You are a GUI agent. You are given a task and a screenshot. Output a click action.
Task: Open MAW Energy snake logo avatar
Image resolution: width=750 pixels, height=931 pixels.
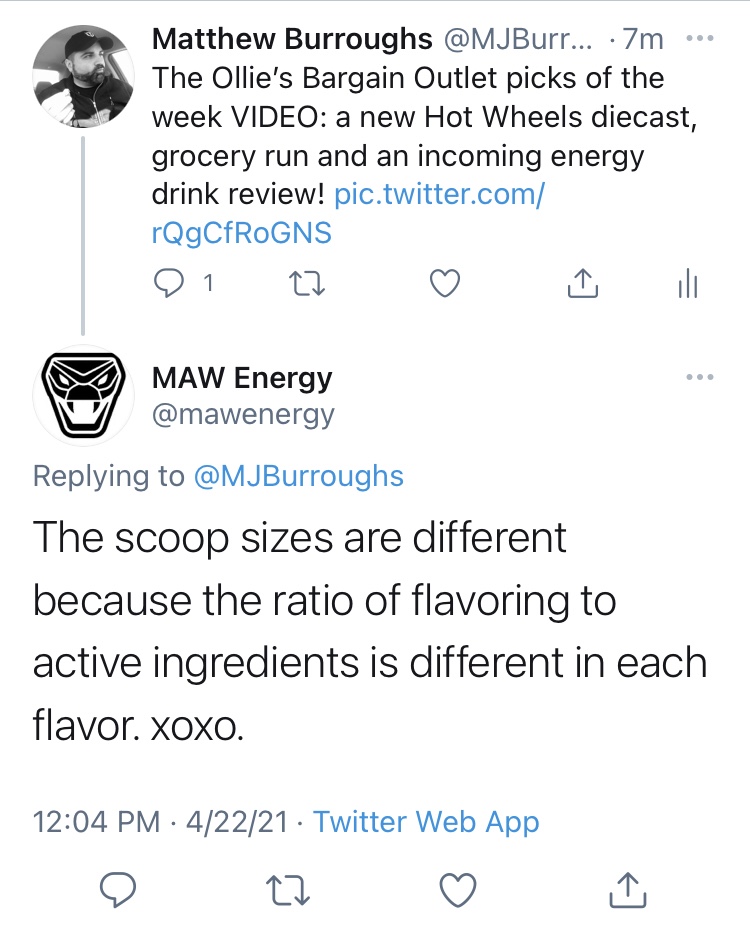coord(83,396)
